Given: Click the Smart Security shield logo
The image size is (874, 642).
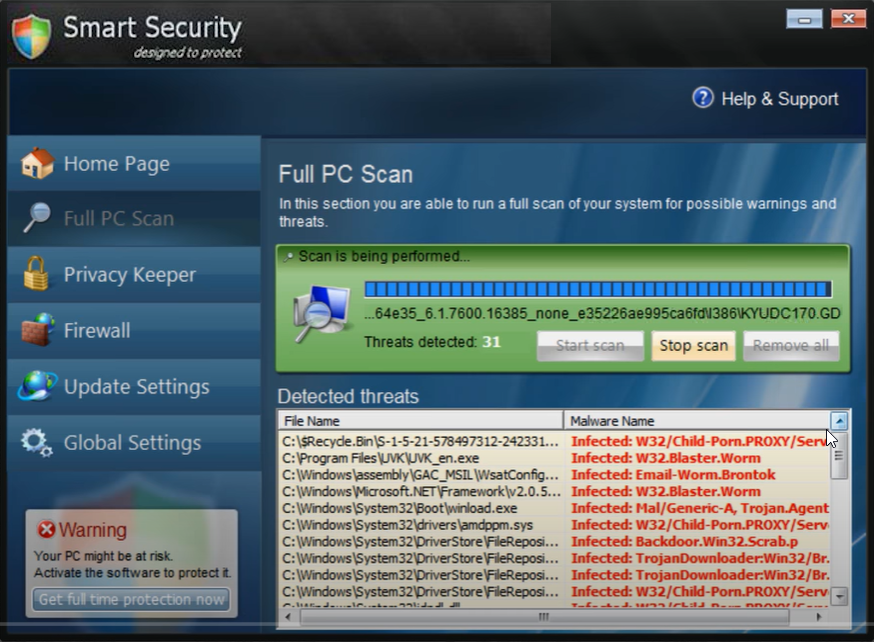Looking at the screenshot, I should (x=32, y=36).
